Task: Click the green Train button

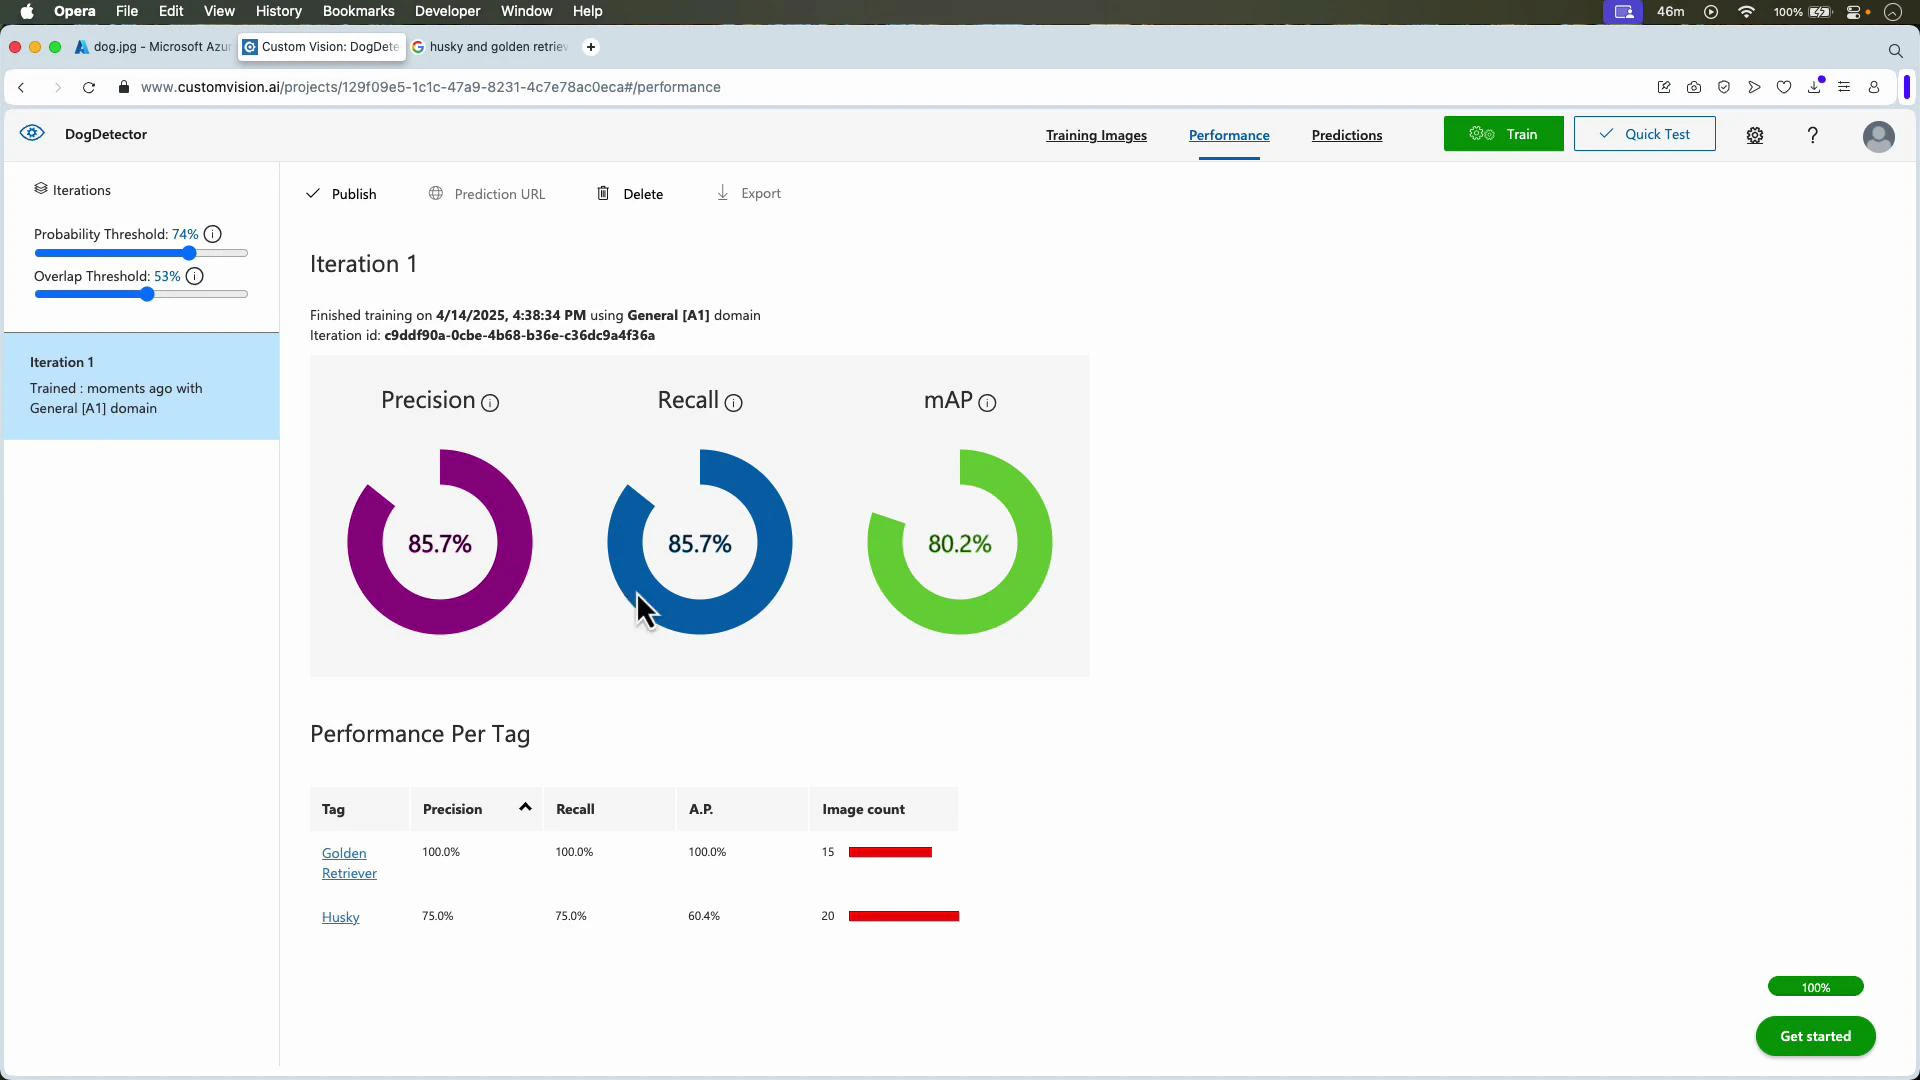Action: tap(1503, 134)
